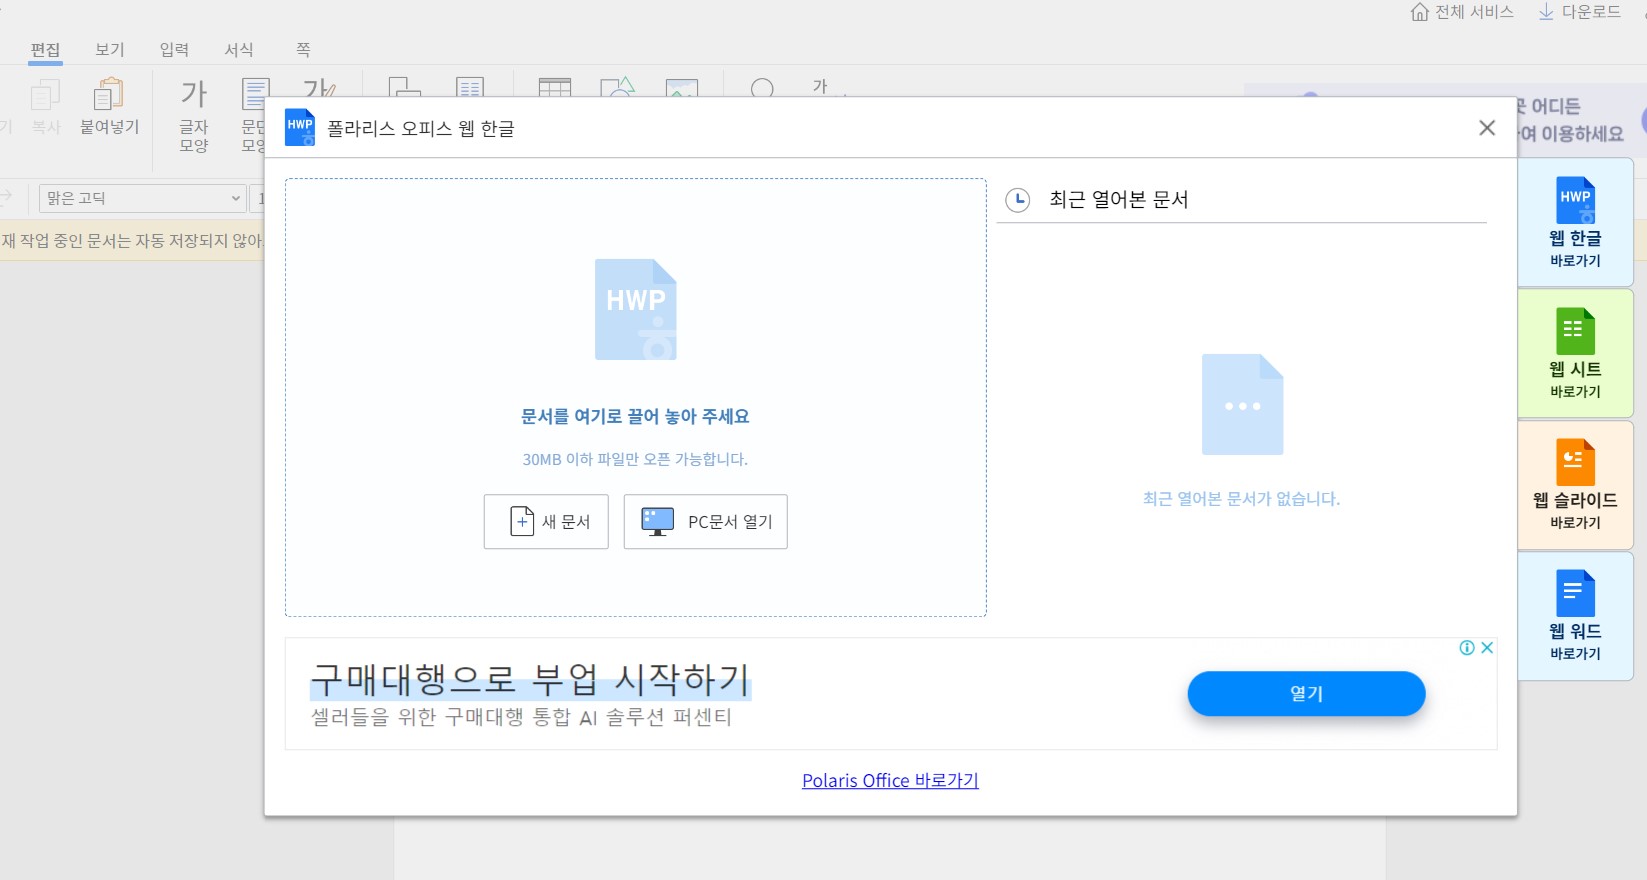Open the Polaris Office 바로가기 link
The image size is (1647, 880).
890,781
